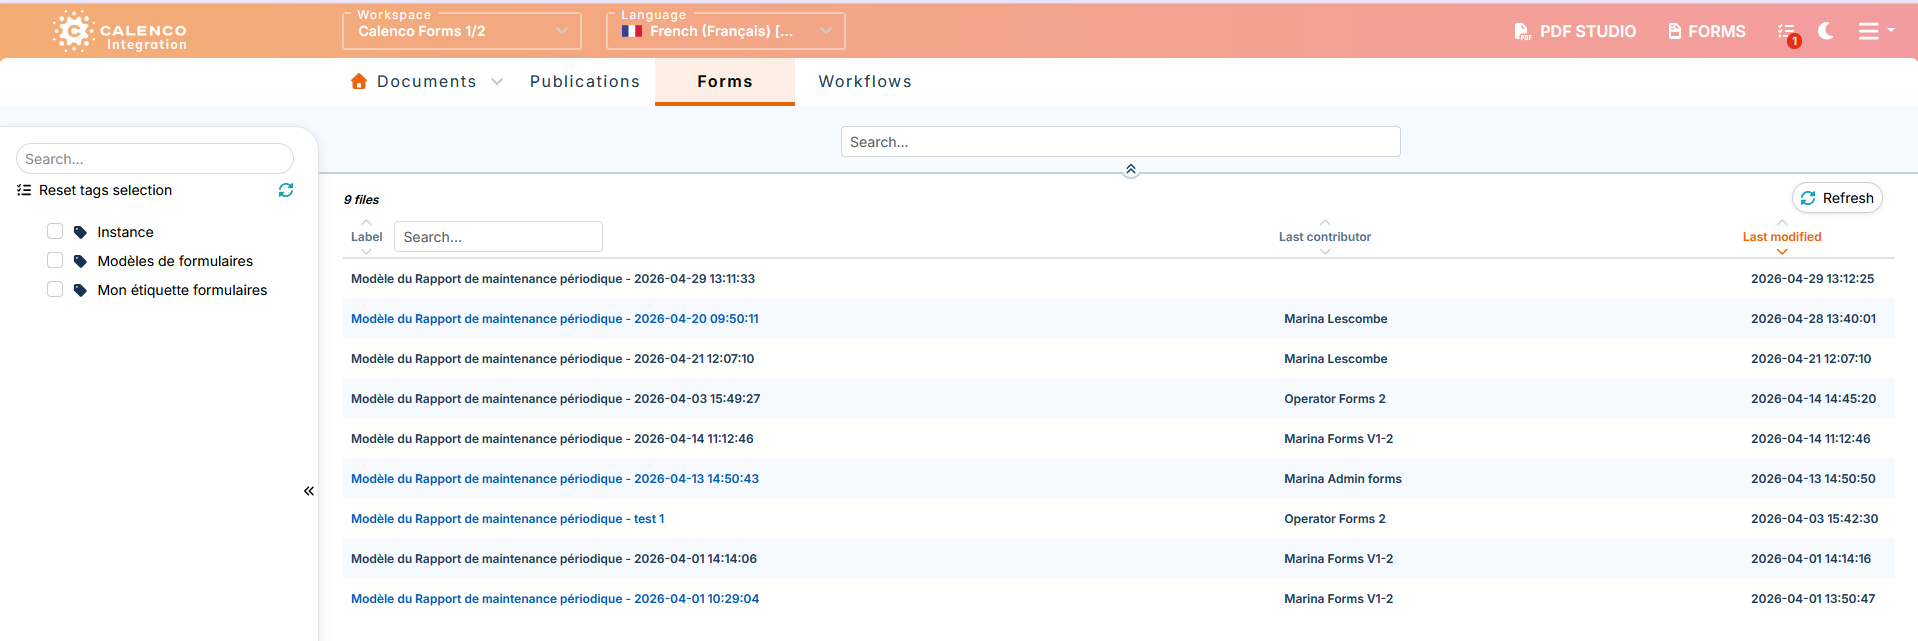Sort by Last modified column
This screenshot has width=1918, height=641.
click(1782, 237)
